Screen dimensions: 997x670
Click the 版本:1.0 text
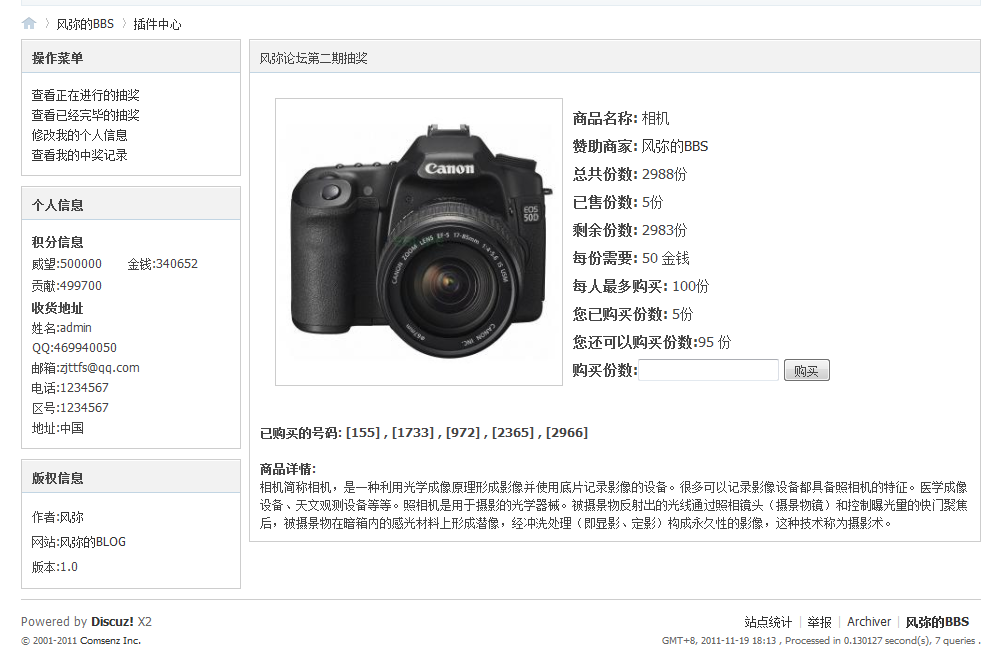pyautogui.click(x=55, y=567)
